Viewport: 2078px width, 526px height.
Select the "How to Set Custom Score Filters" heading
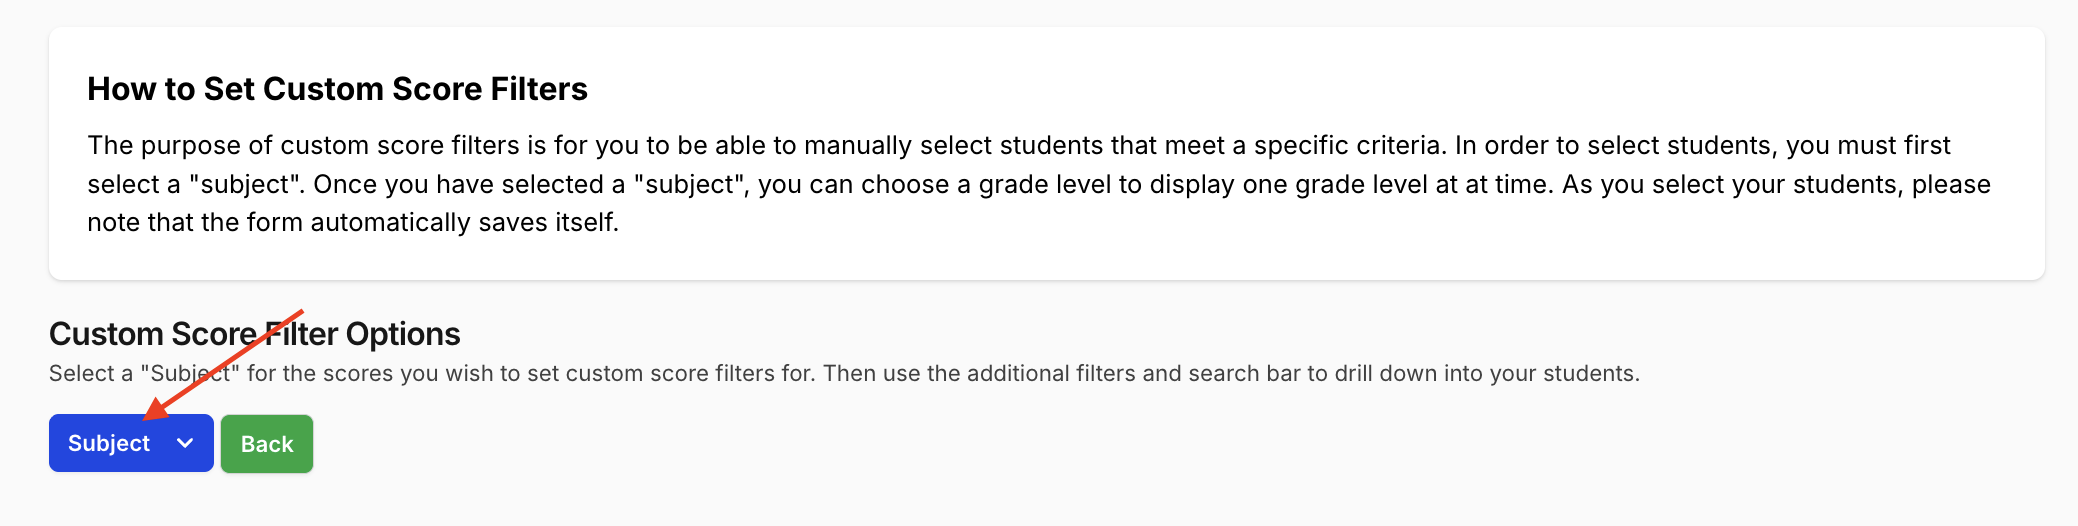point(337,89)
